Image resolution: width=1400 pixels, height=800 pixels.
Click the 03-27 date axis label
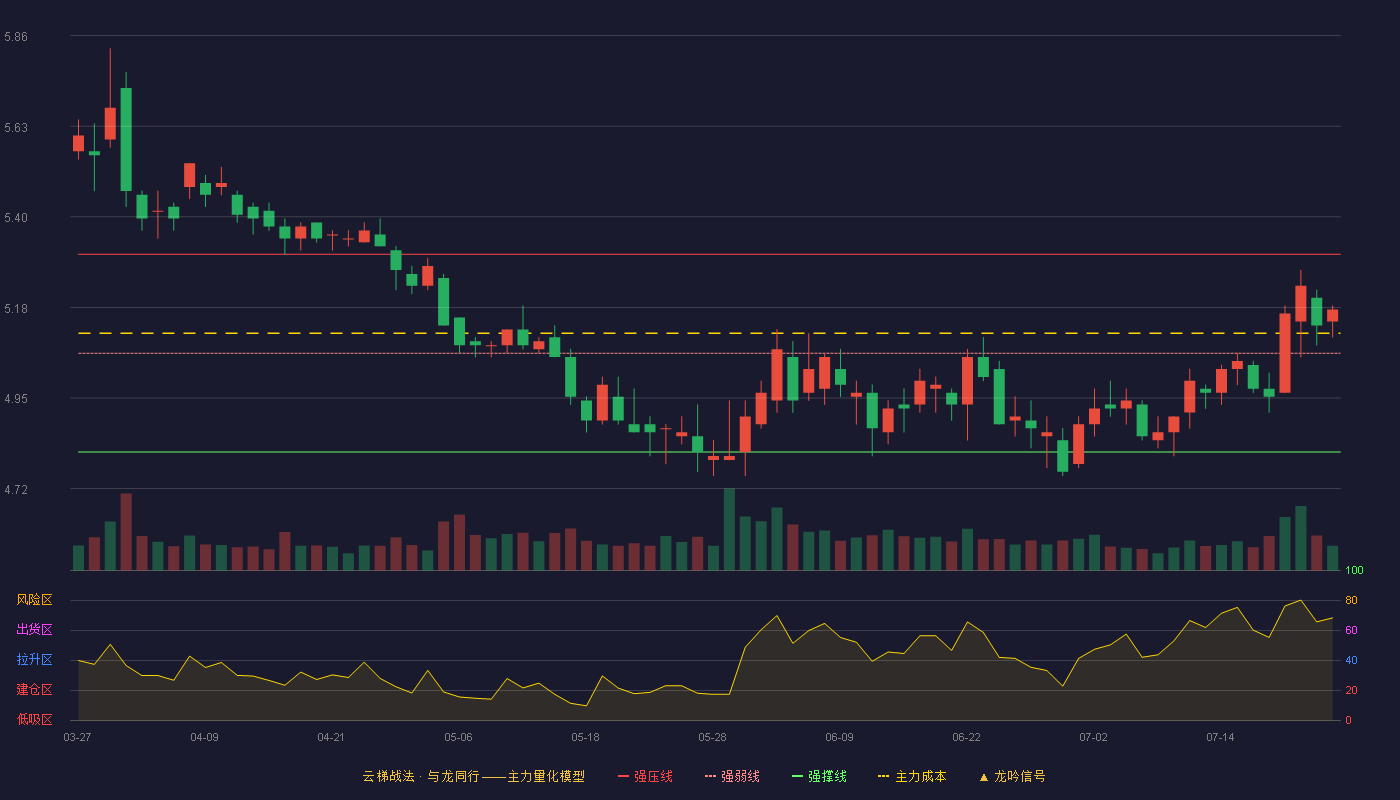[77, 737]
